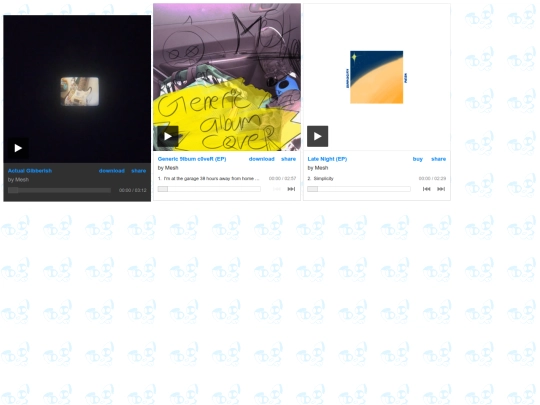Viewport: 540px width, 405px height.
Task: Click 'by Mesh' under Late Night EP
Action: pyautogui.click(x=318, y=168)
